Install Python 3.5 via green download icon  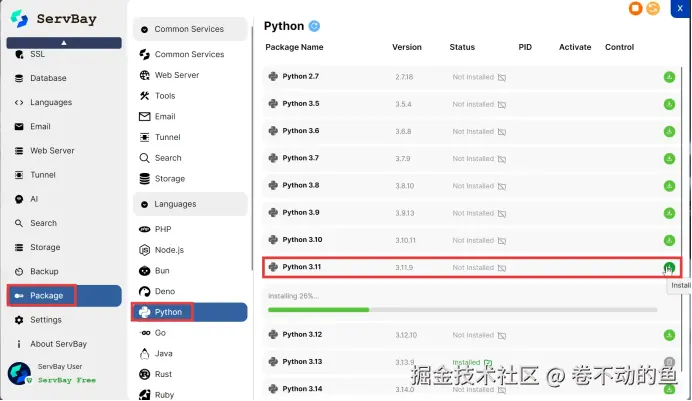[x=669, y=104]
